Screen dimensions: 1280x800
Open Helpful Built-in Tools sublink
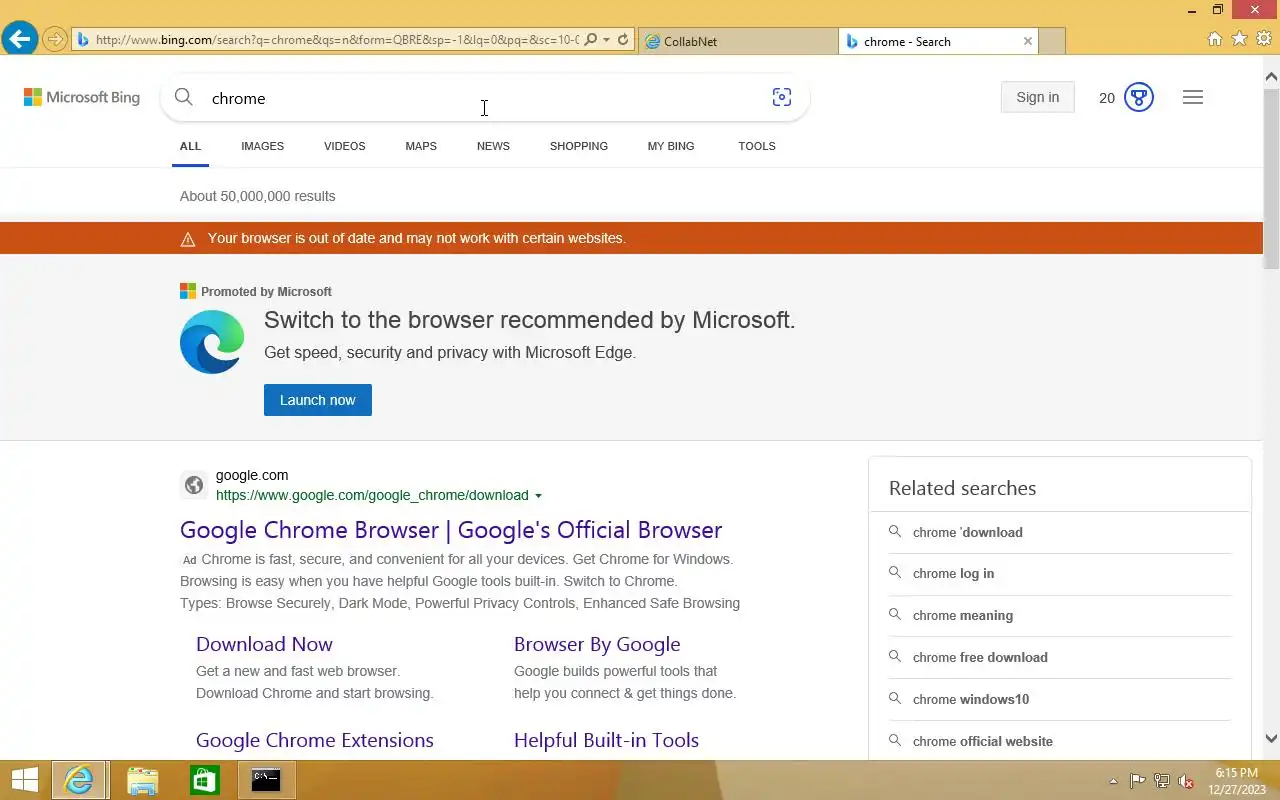tap(606, 740)
